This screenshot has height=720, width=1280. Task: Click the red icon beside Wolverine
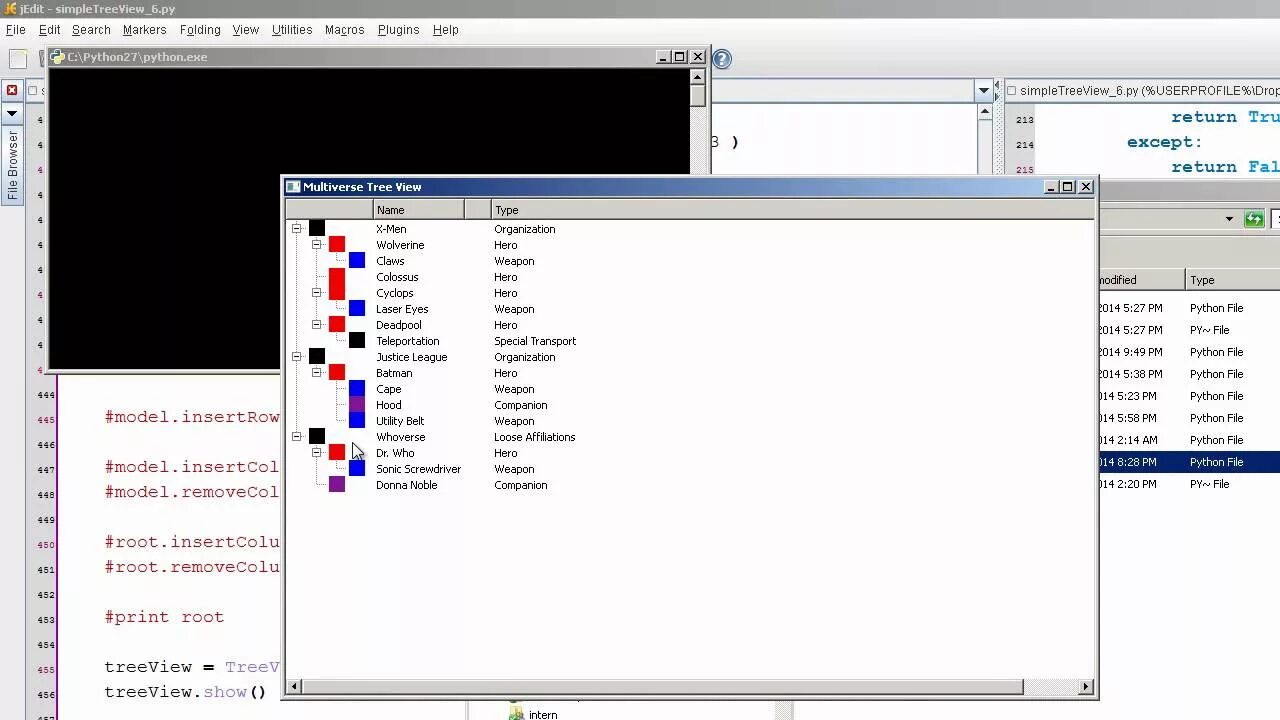pyautogui.click(x=337, y=245)
